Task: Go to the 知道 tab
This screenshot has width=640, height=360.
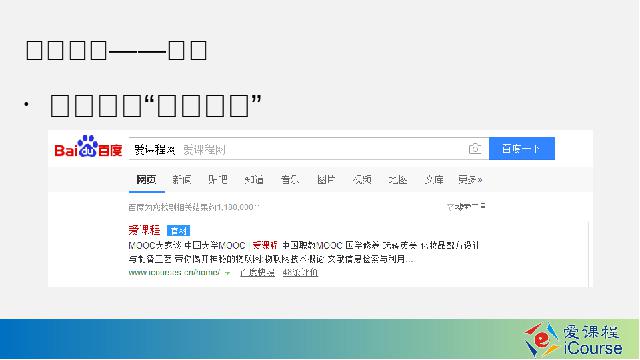Action: [x=253, y=180]
